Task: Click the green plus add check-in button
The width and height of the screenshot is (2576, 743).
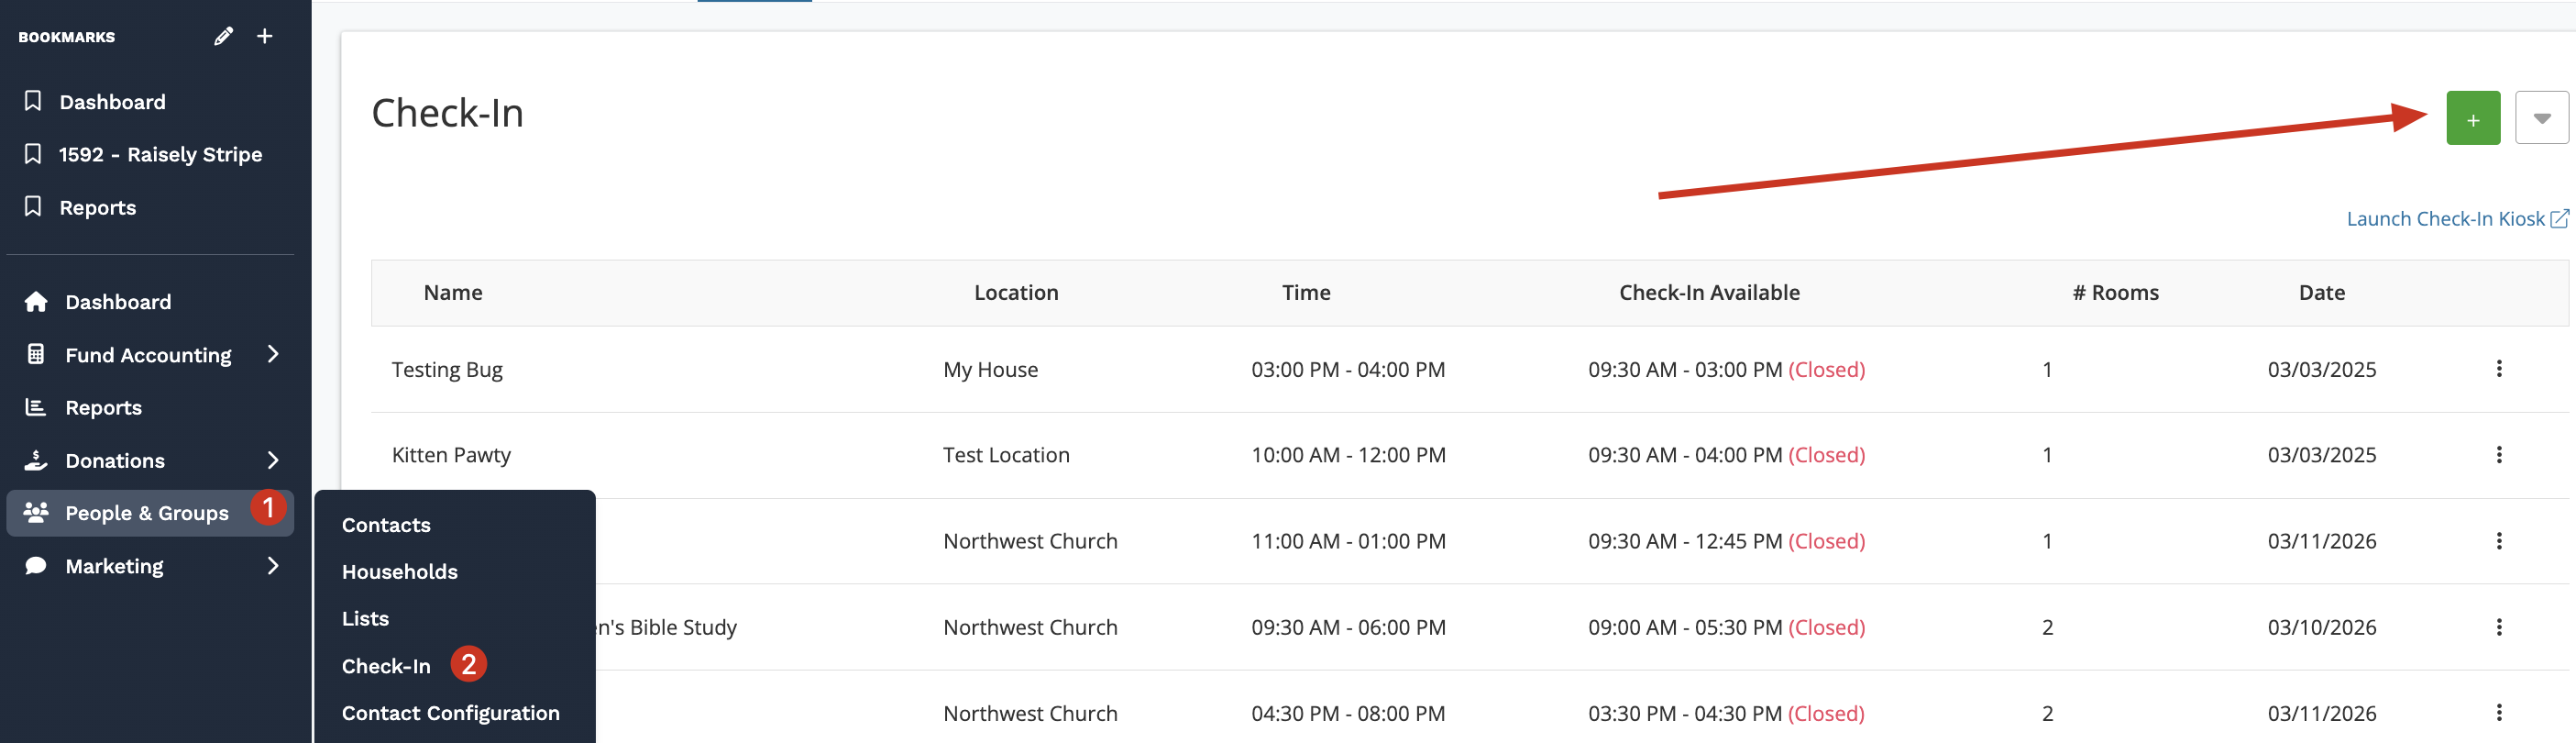Action: coord(2472,119)
